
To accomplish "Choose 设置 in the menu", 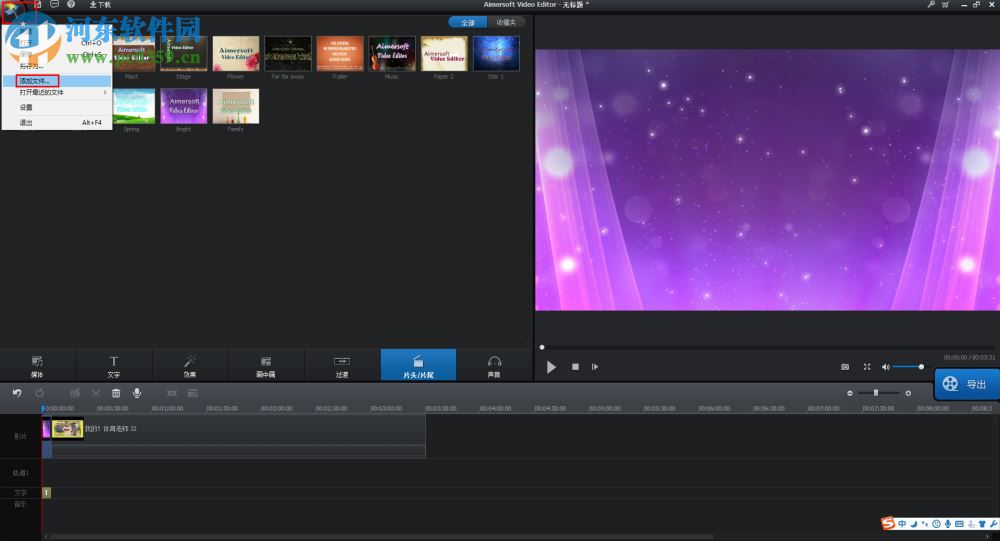I will 57,107.
